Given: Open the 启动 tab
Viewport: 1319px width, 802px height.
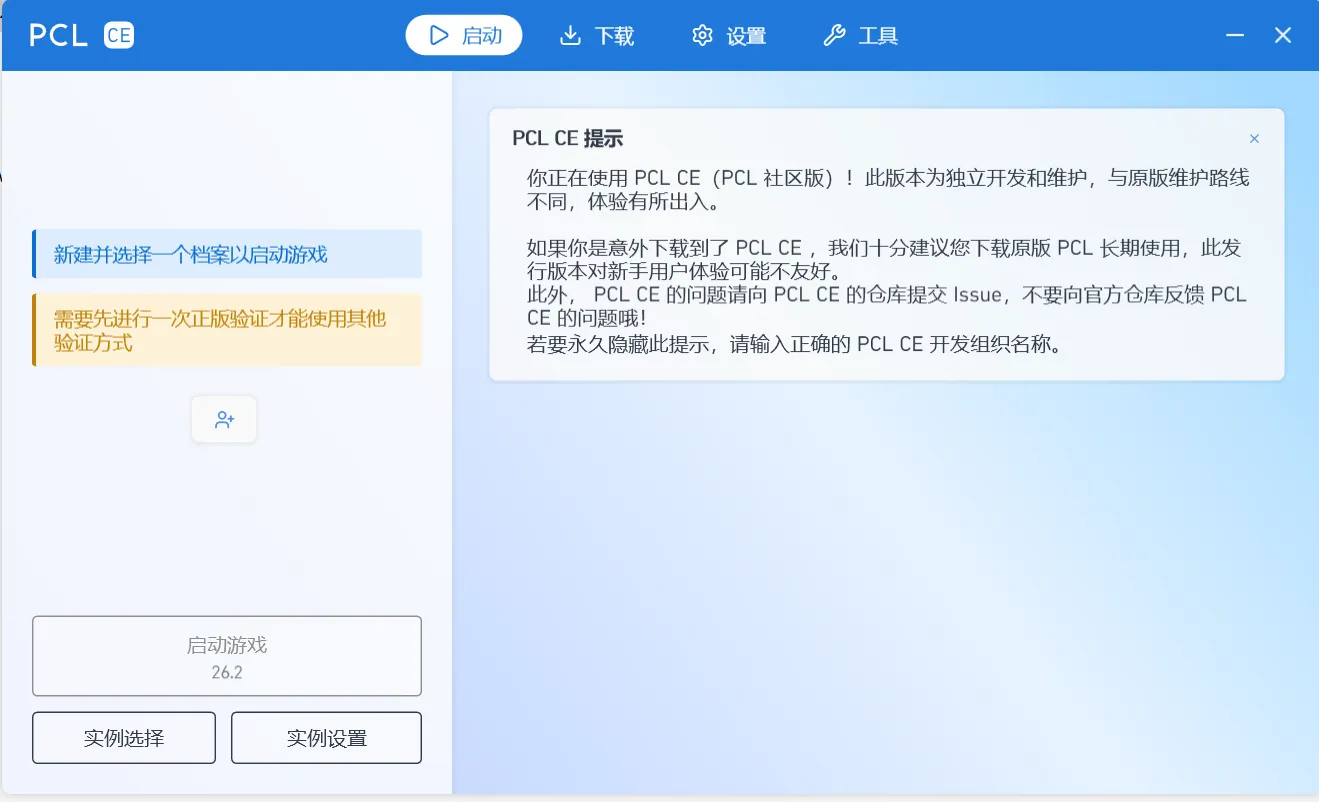Looking at the screenshot, I should [x=464, y=36].
